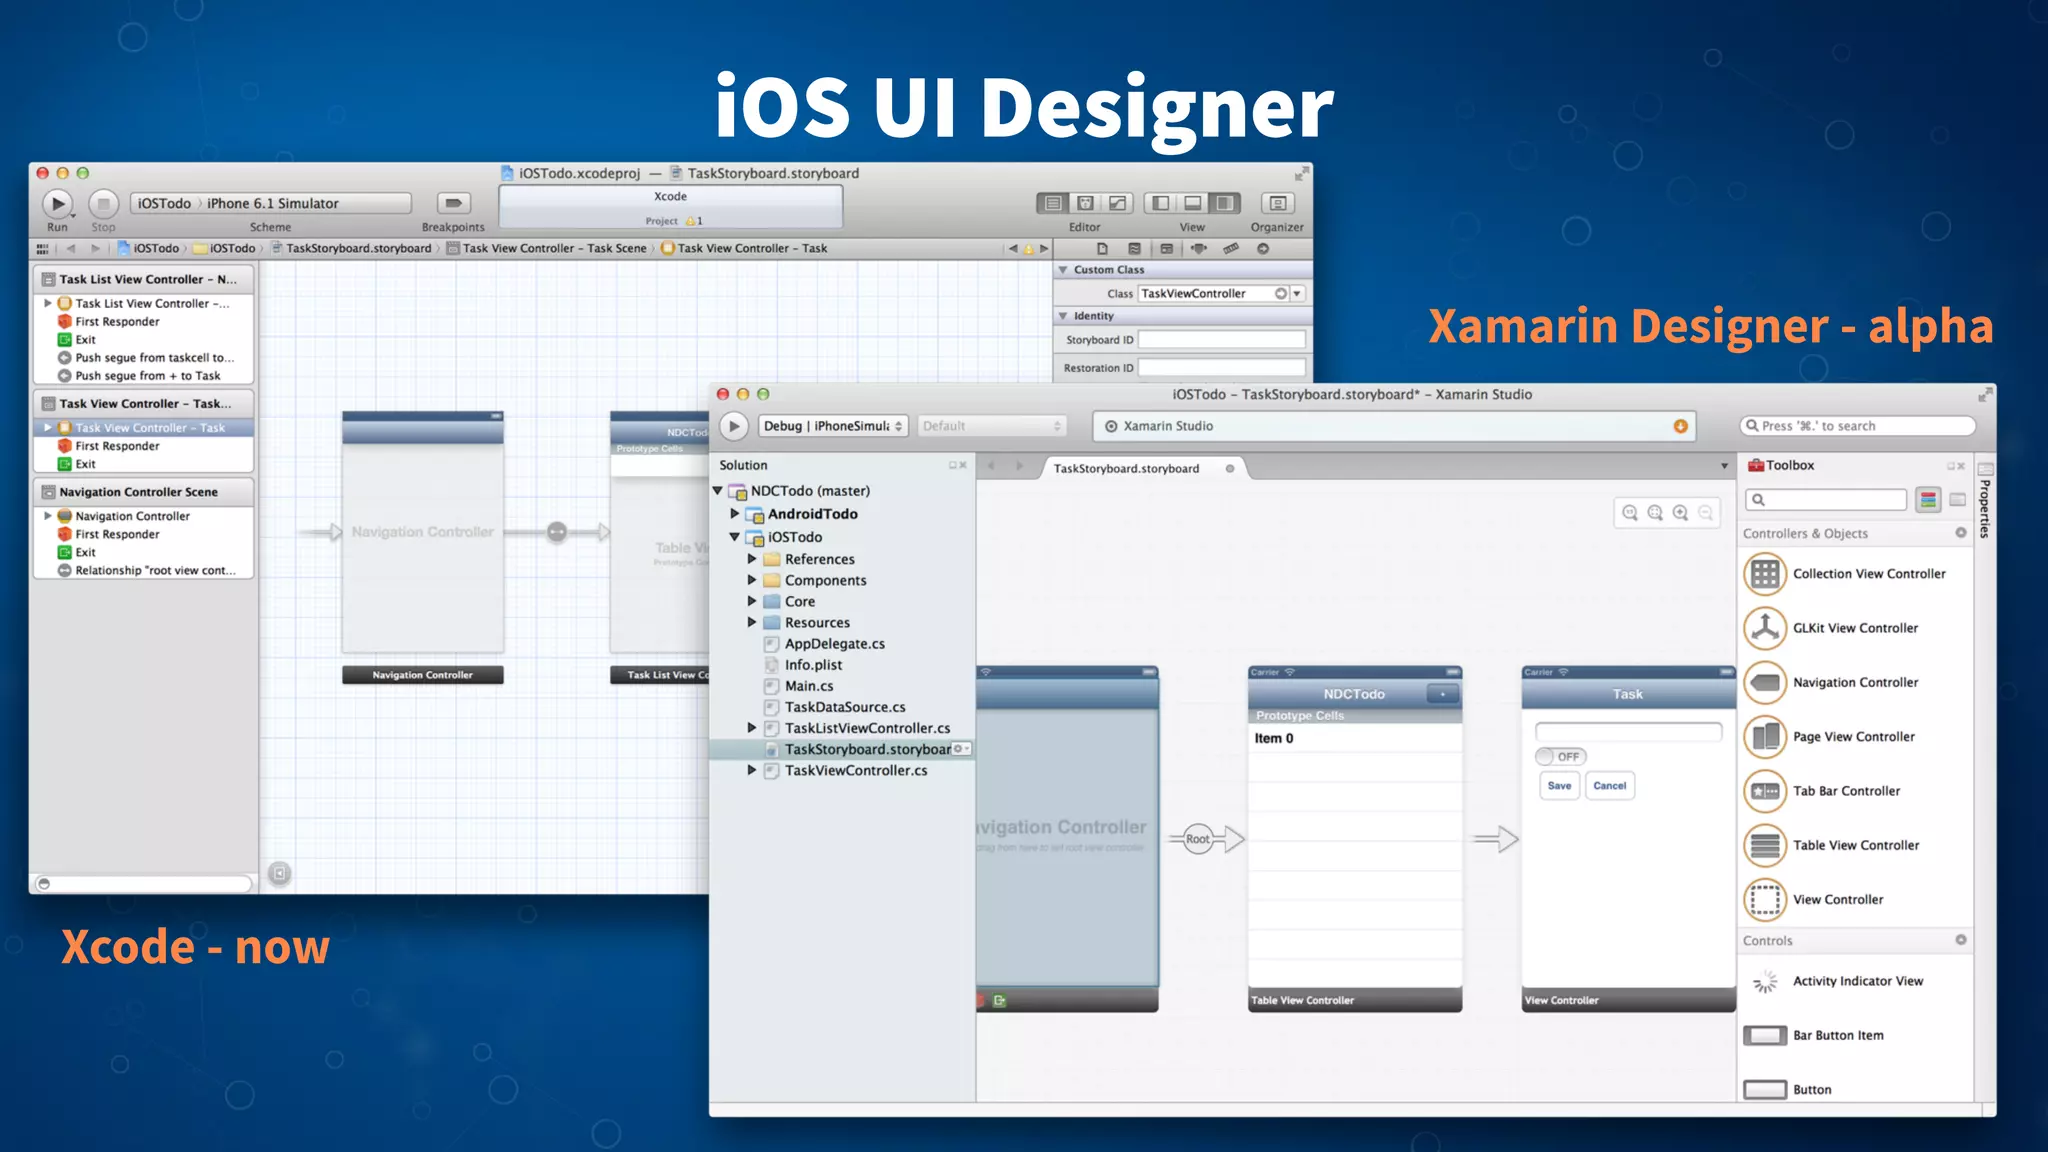Open the Xcode iOSTodo scheme selector
Screen dimensions: 2048x1152
coord(270,204)
